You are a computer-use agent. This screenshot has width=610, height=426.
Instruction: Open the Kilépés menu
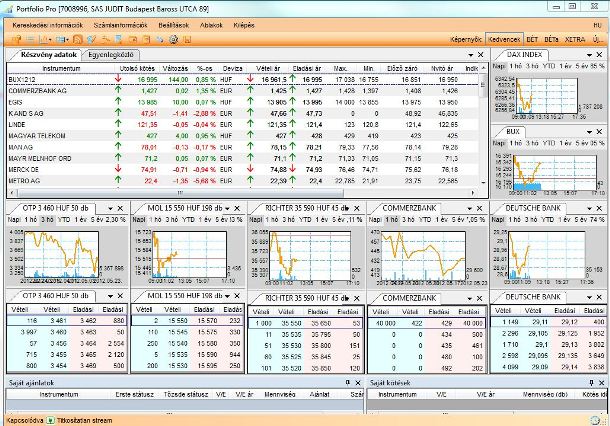pos(244,25)
